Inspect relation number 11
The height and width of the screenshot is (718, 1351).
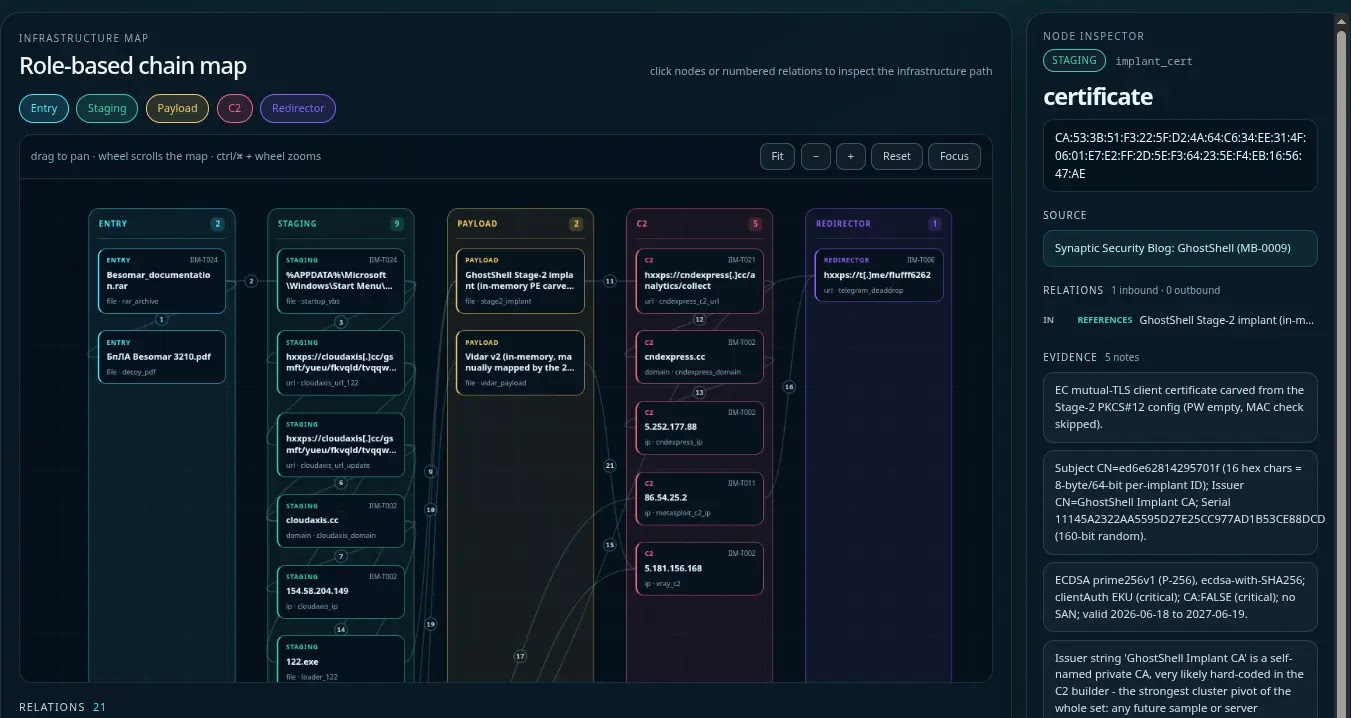click(x=610, y=281)
